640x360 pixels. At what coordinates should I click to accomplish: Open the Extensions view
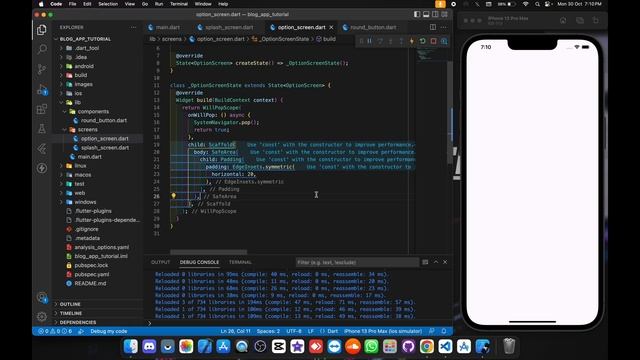pos(42,109)
